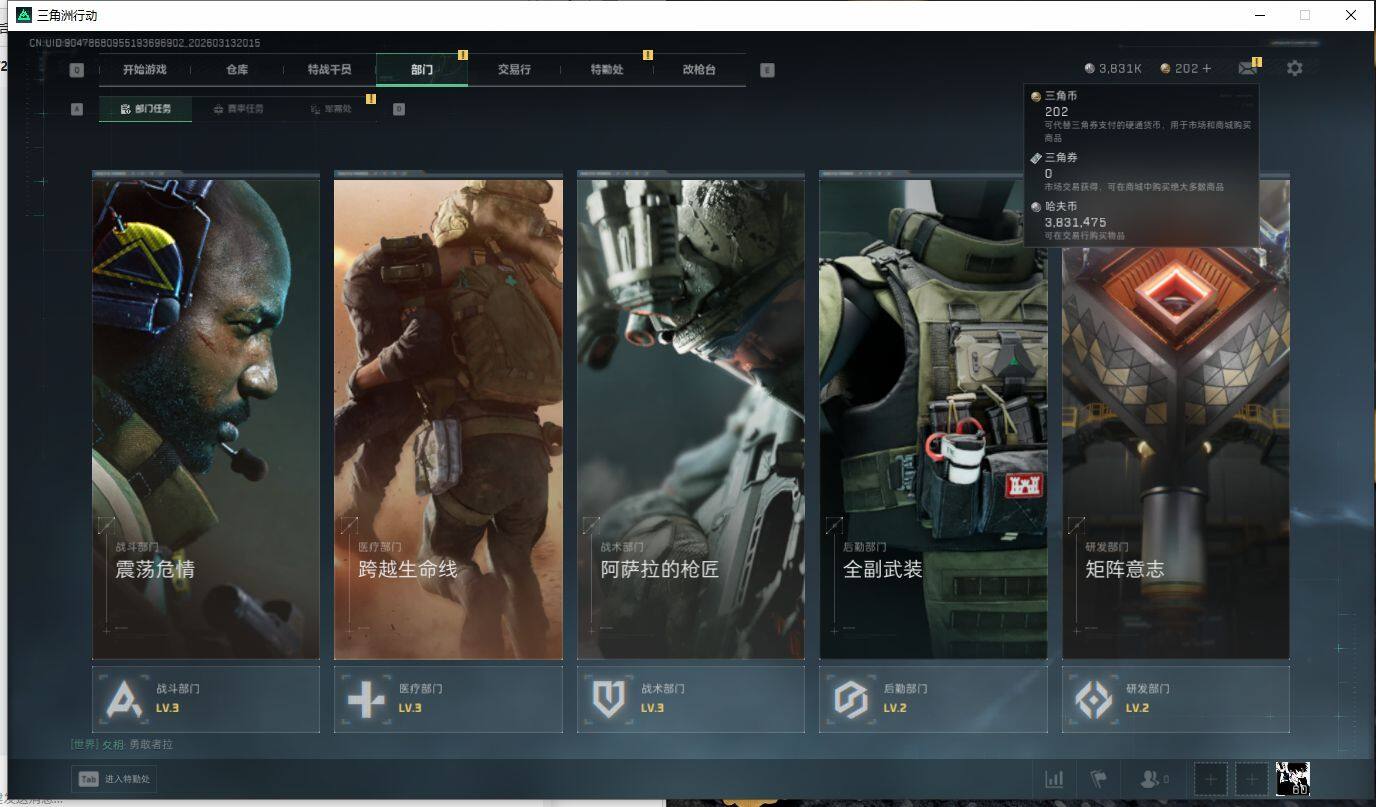Select the 部门任务 sub-tab
The width and height of the screenshot is (1376, 807).
click(x=145, y=109)
